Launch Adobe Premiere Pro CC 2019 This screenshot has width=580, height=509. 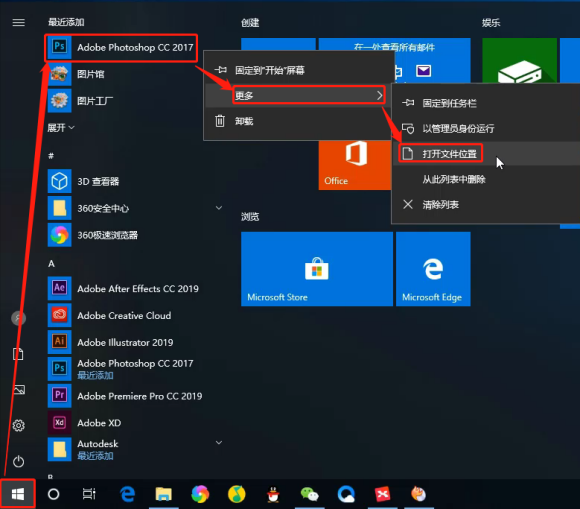click(x=125, y=396)
